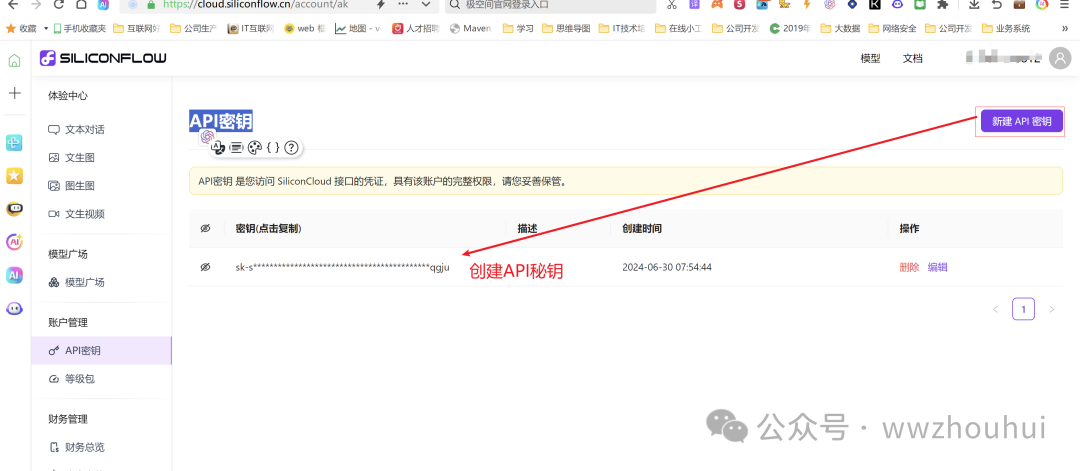Click the 新建 API 密钥 button
This screenshot has height=471, width=1080.
pos(1021,122)
